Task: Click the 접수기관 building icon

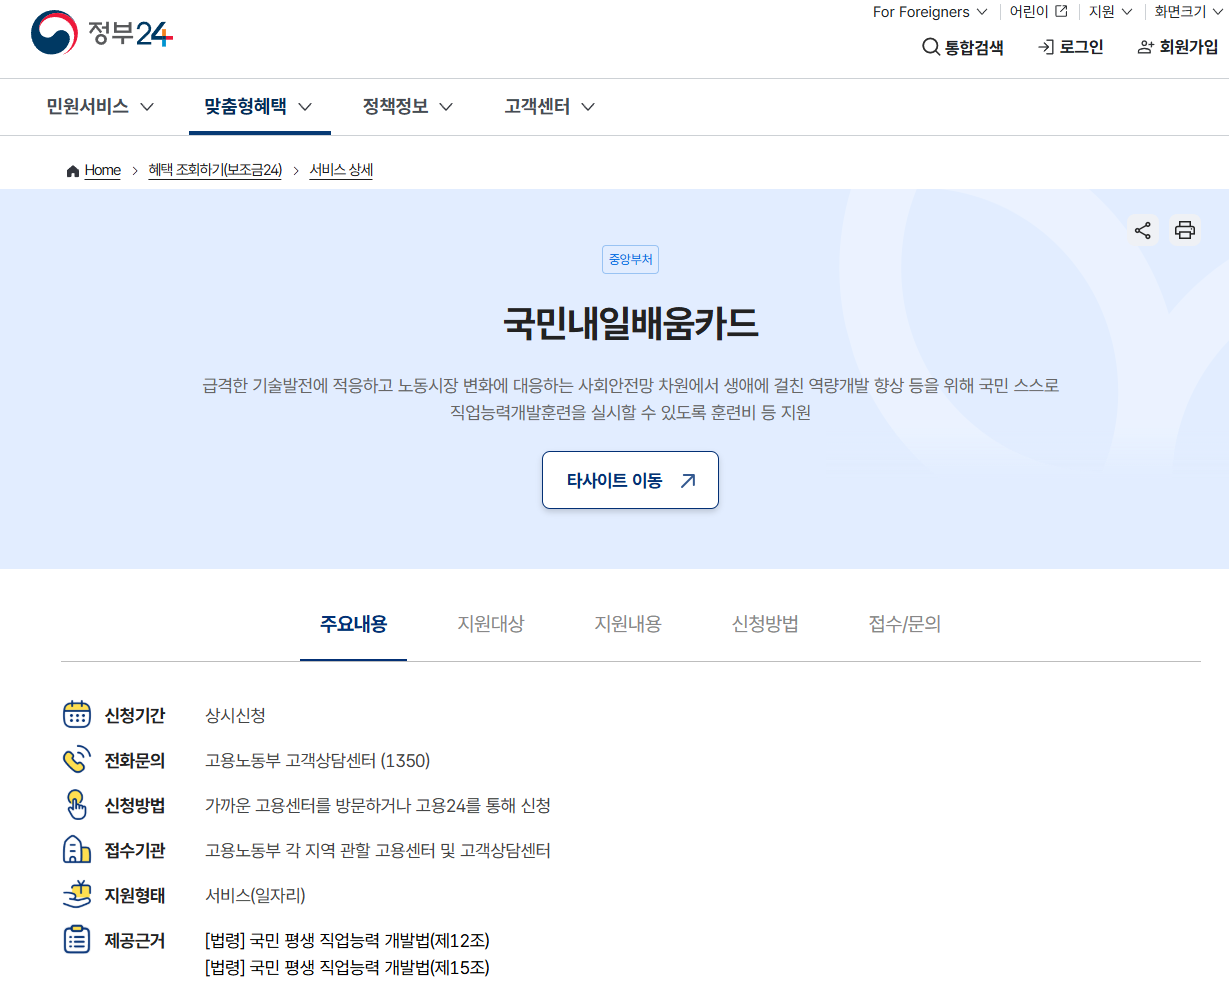Action: point(77,850)
